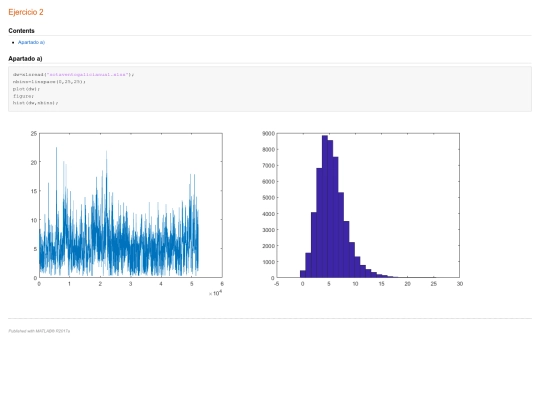Click the Contents heading
The width and height of the screenshot is (540, 405).
[x=21, y=31]
